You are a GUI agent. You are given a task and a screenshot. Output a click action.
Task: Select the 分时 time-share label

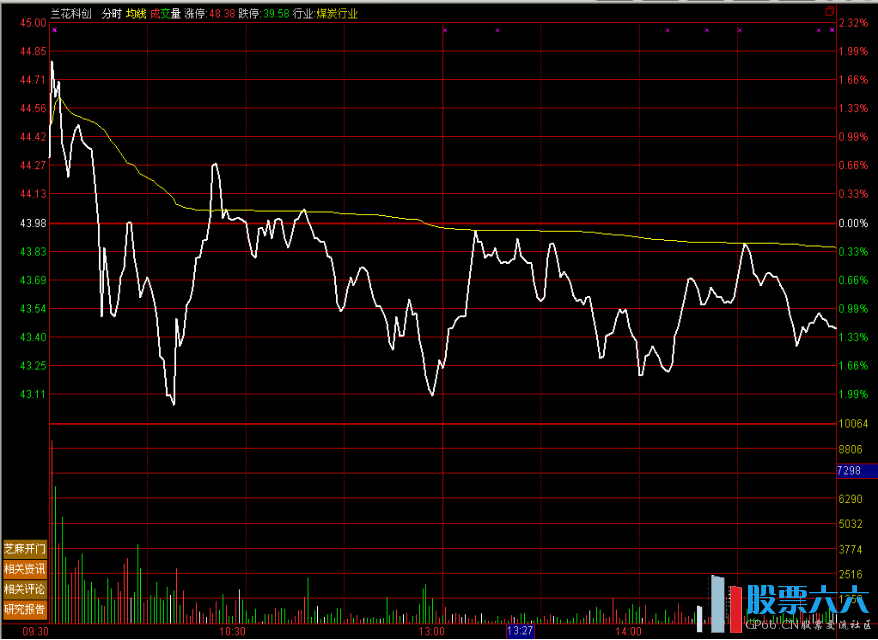click(x=111, y=14)
